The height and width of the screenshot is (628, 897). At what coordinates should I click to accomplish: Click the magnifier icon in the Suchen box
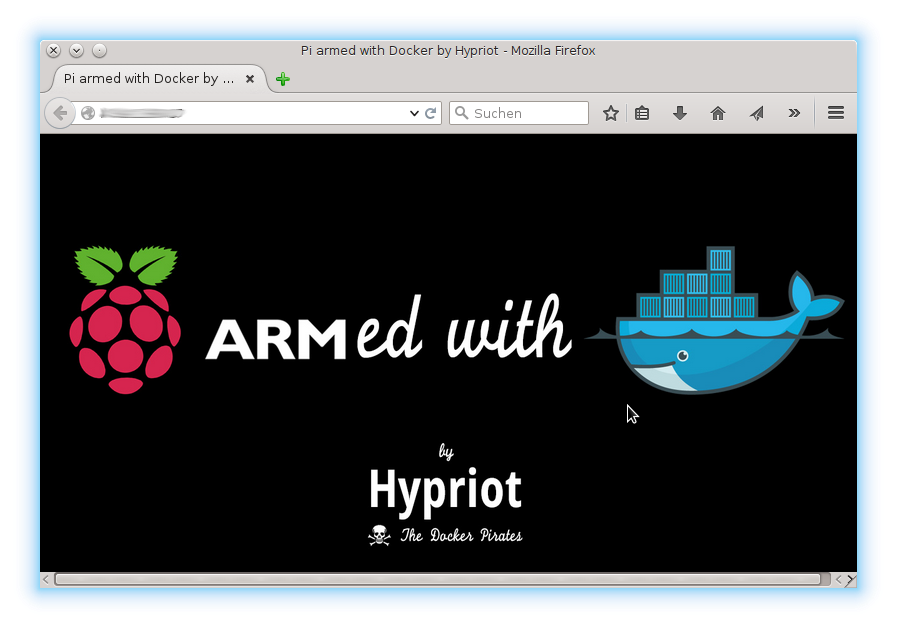[x=462, y=112]
